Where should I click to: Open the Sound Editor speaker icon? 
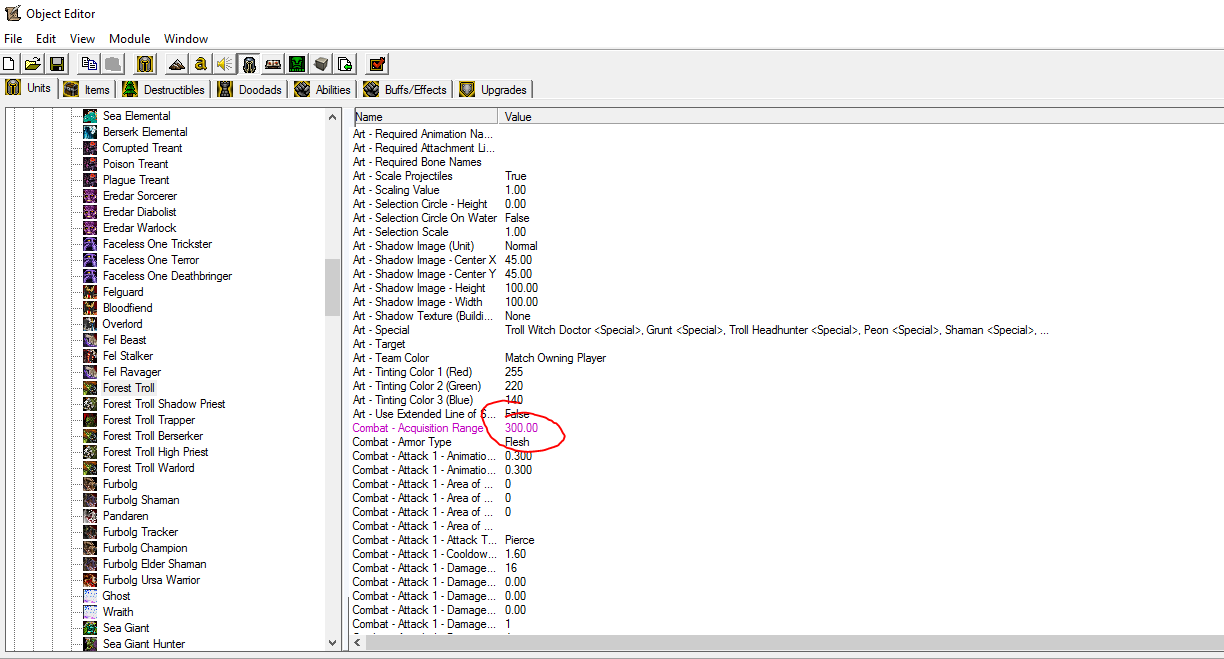coord(225,64)
